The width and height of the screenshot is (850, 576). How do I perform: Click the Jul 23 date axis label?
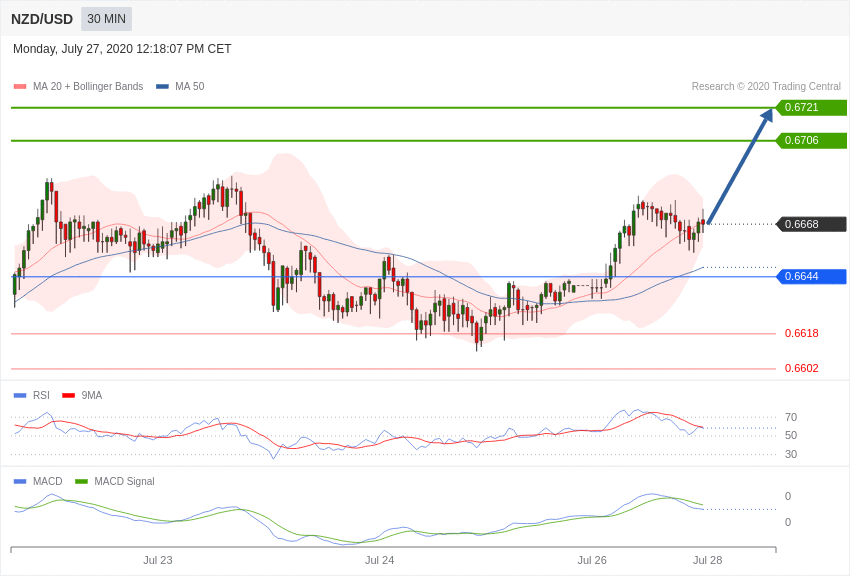point(158,560)
